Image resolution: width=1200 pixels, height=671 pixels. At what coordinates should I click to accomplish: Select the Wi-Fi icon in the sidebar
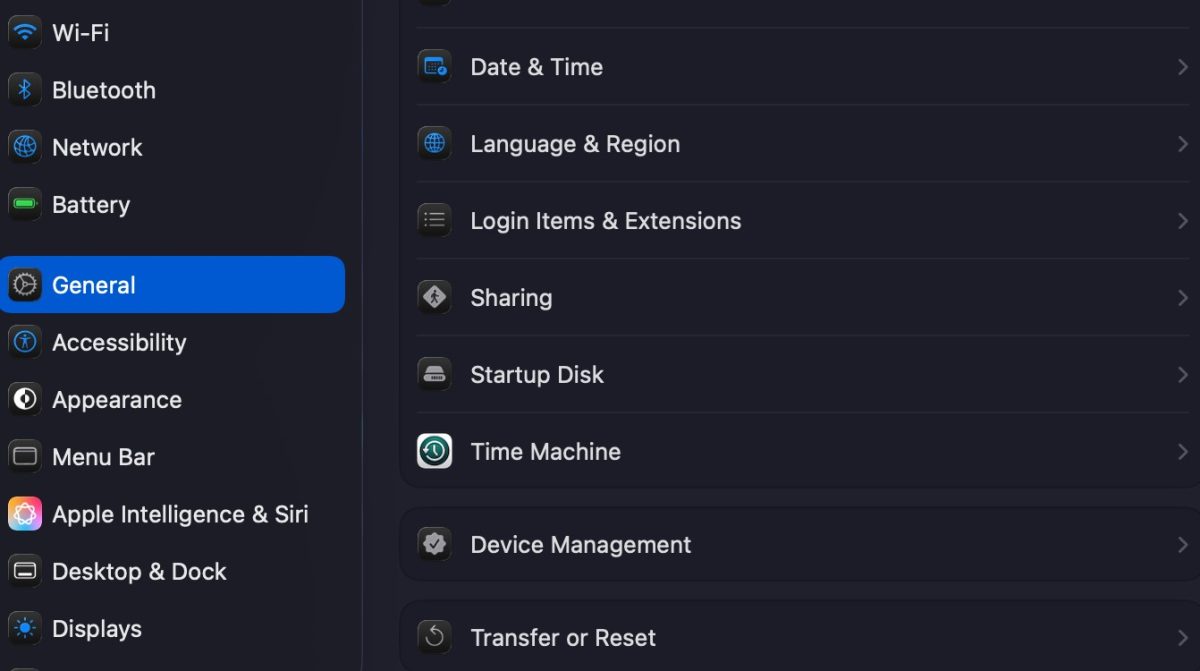[x=24, y=31]
